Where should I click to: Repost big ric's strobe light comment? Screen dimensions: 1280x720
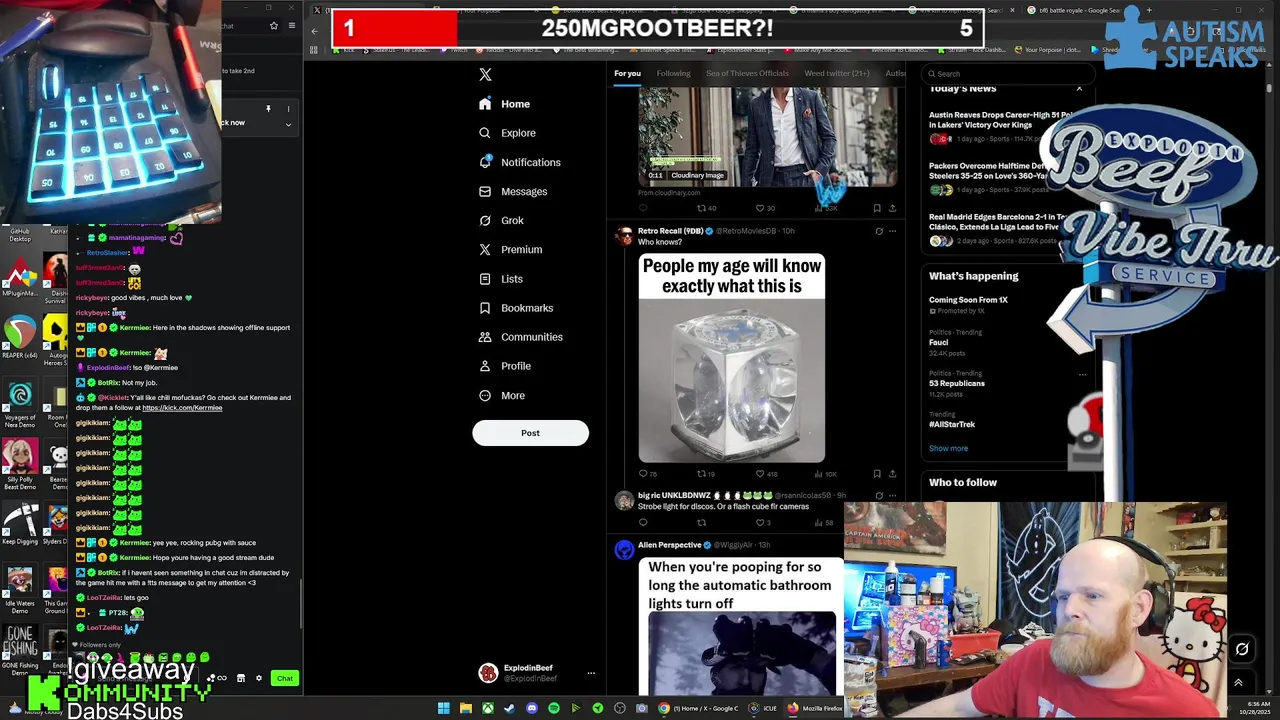click(x=701, y=522)
